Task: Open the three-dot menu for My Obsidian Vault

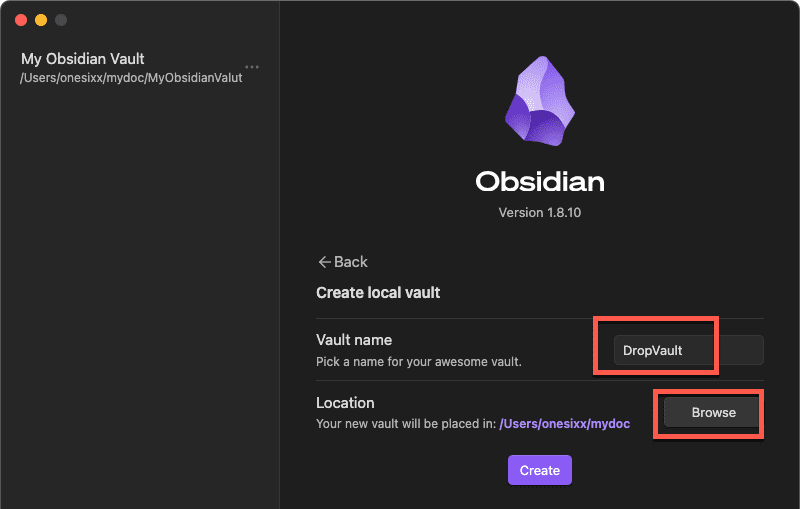Action: [x=252, y=67]
